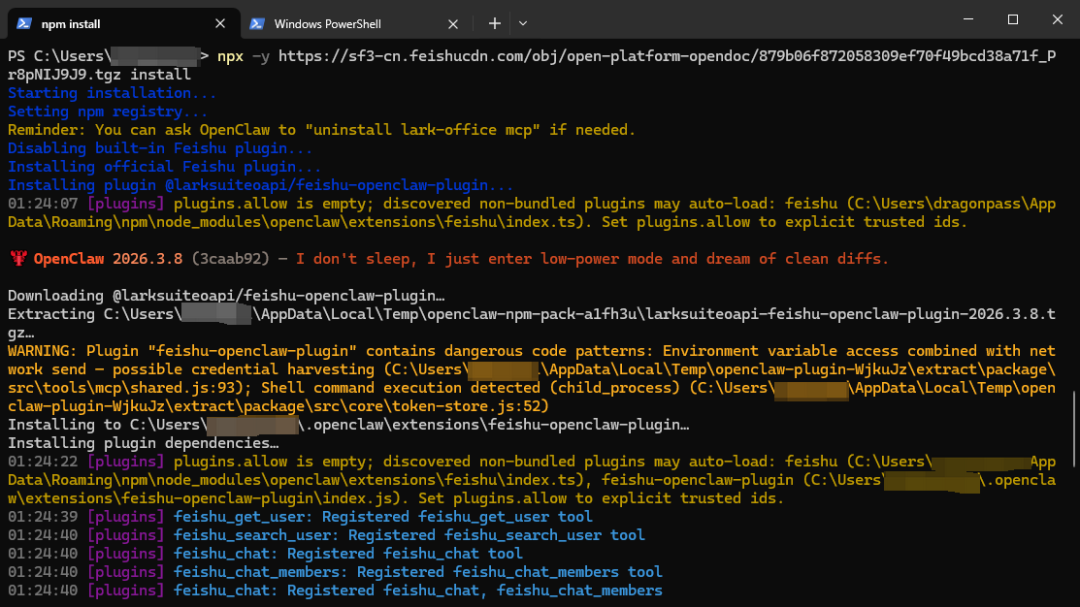Click 'Installing official Feishu plugin...' line
This screenshot has width=1080, height=607.
[164, 167]
